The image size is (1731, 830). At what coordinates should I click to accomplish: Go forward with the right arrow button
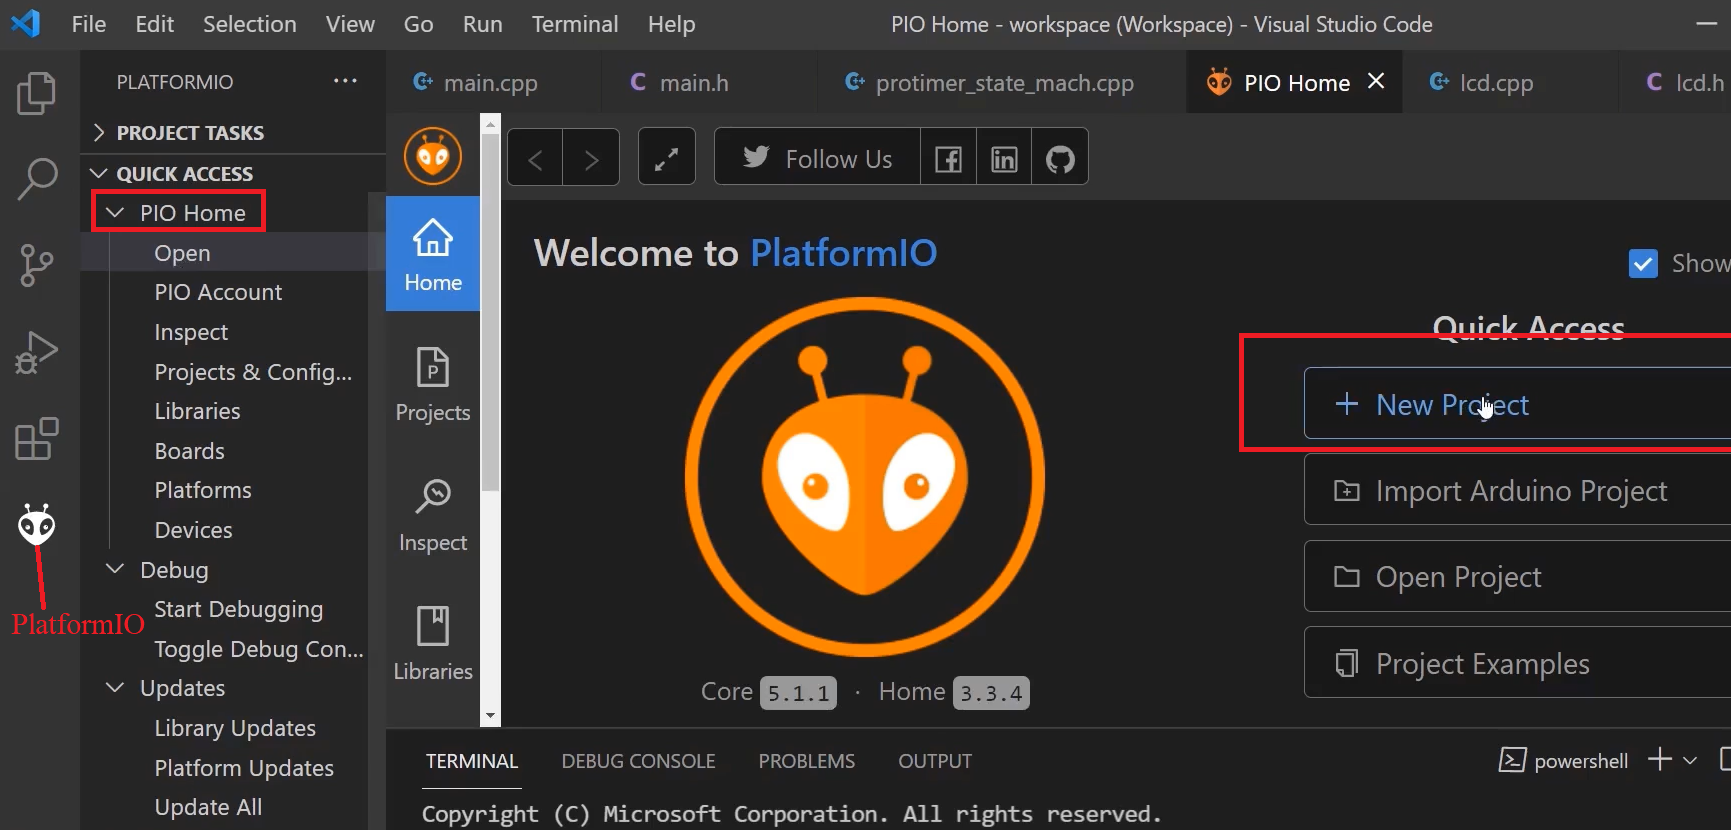(591, 158)
